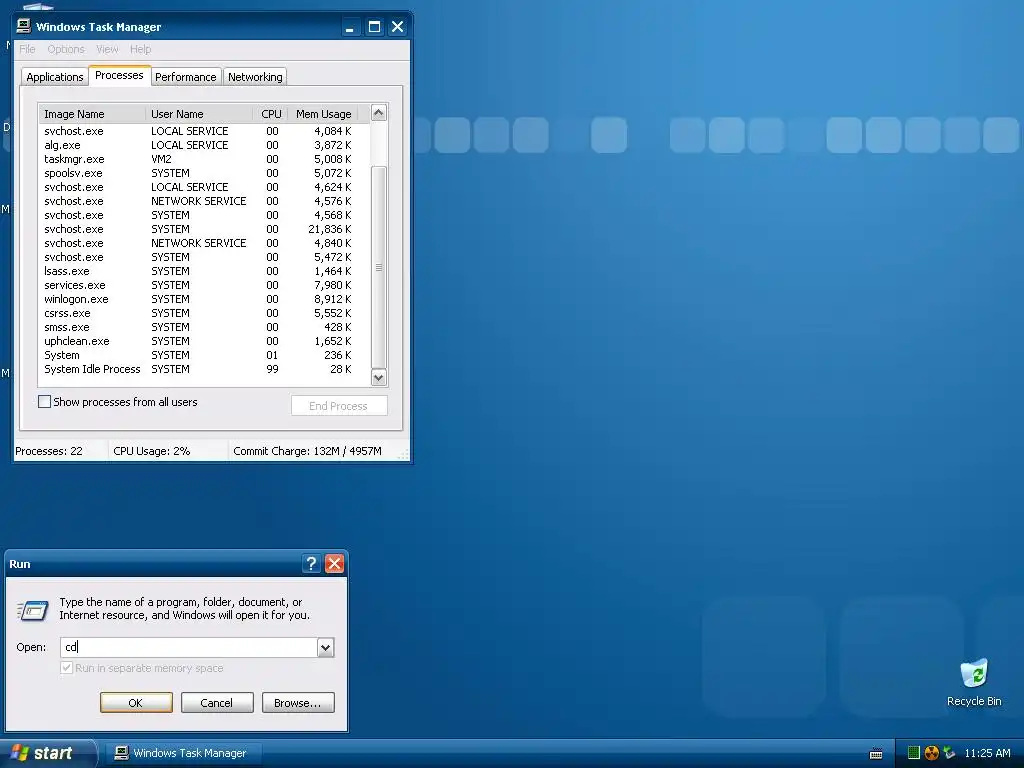Click OK in the Run dialog
The width and height of the screenshot is (1024, 768).
136,703
